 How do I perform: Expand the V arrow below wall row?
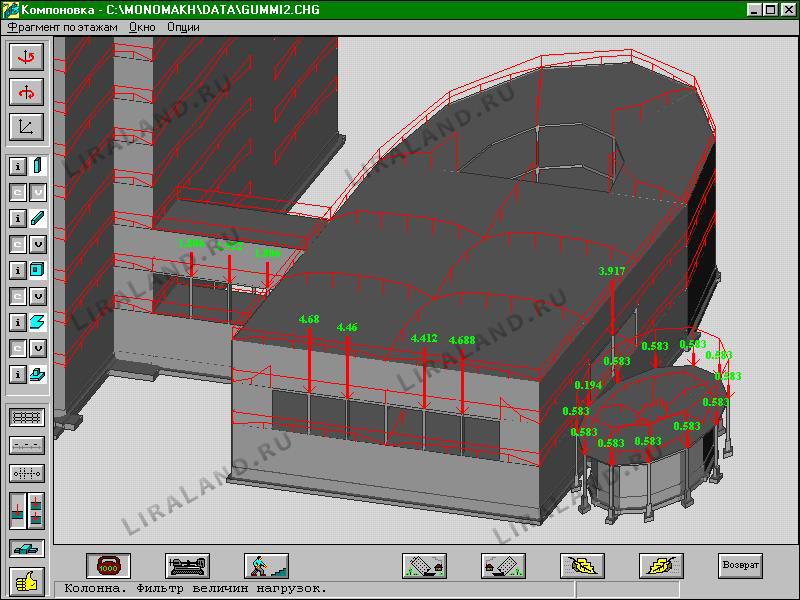pyautogui.click(x=37, y=296)
